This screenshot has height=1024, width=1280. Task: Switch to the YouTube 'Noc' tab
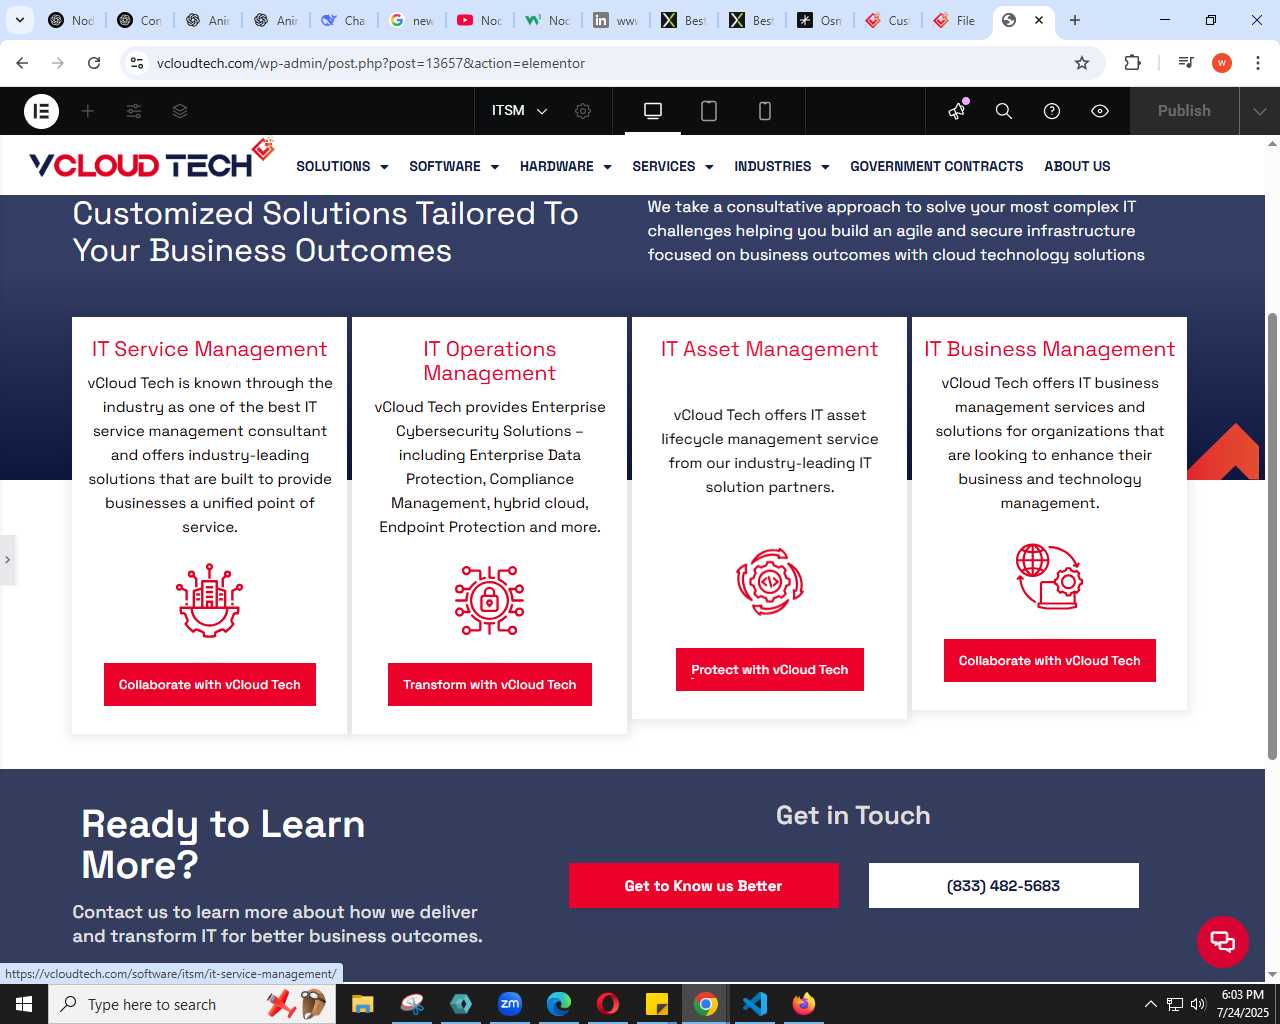tap(479, 20)
